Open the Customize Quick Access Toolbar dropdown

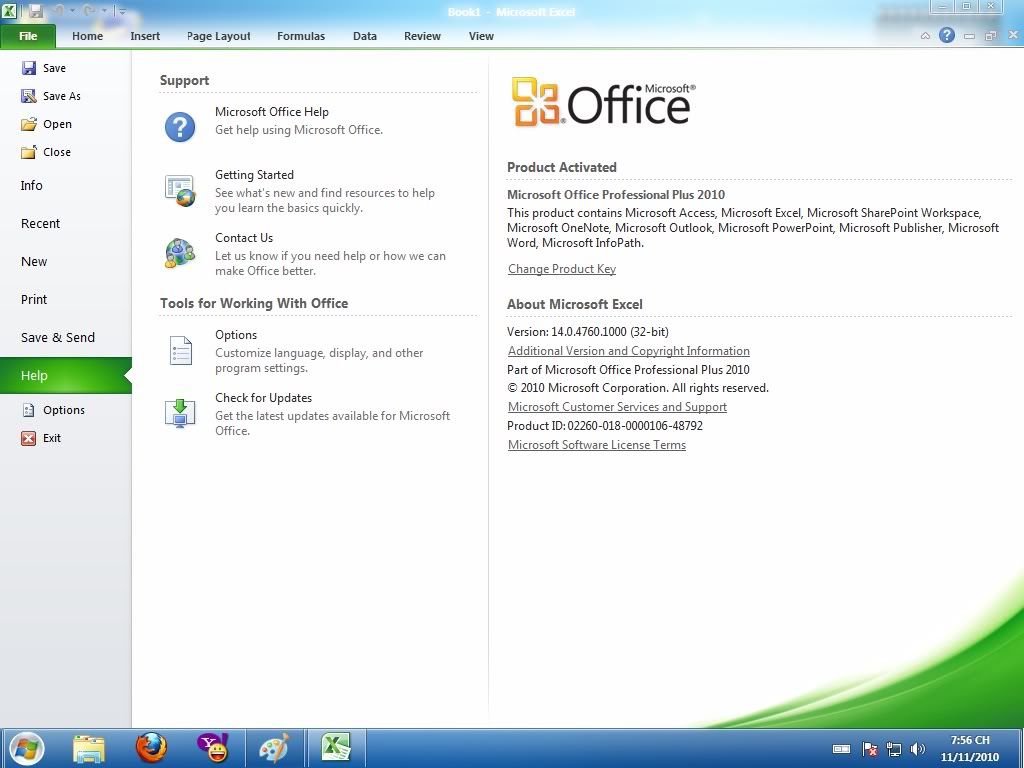point(121,11)
